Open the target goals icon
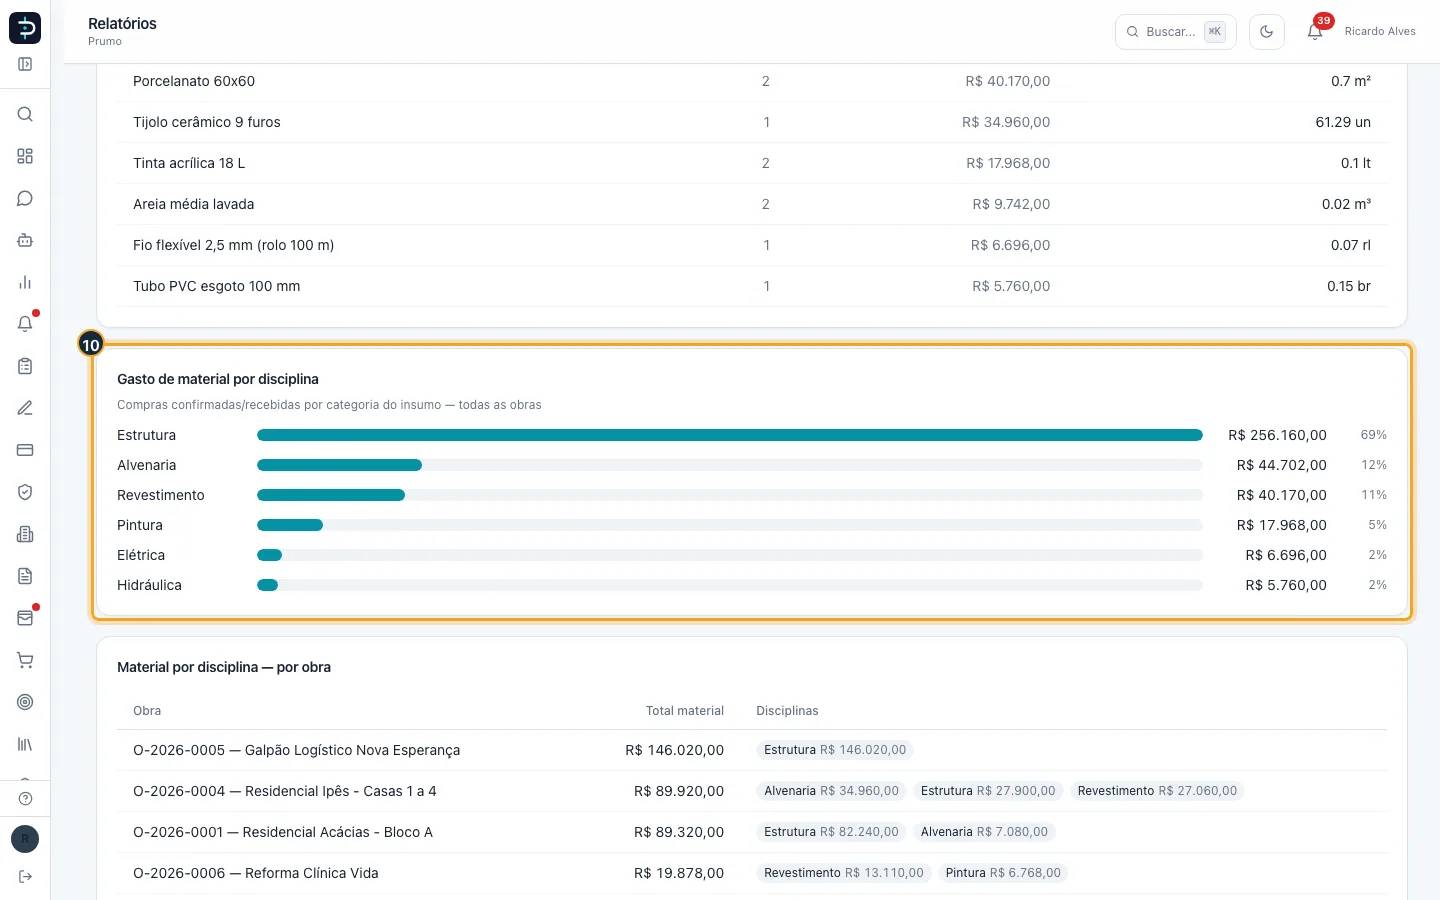Viewport: 1440px width, 900px height. (x=25, y=702)
